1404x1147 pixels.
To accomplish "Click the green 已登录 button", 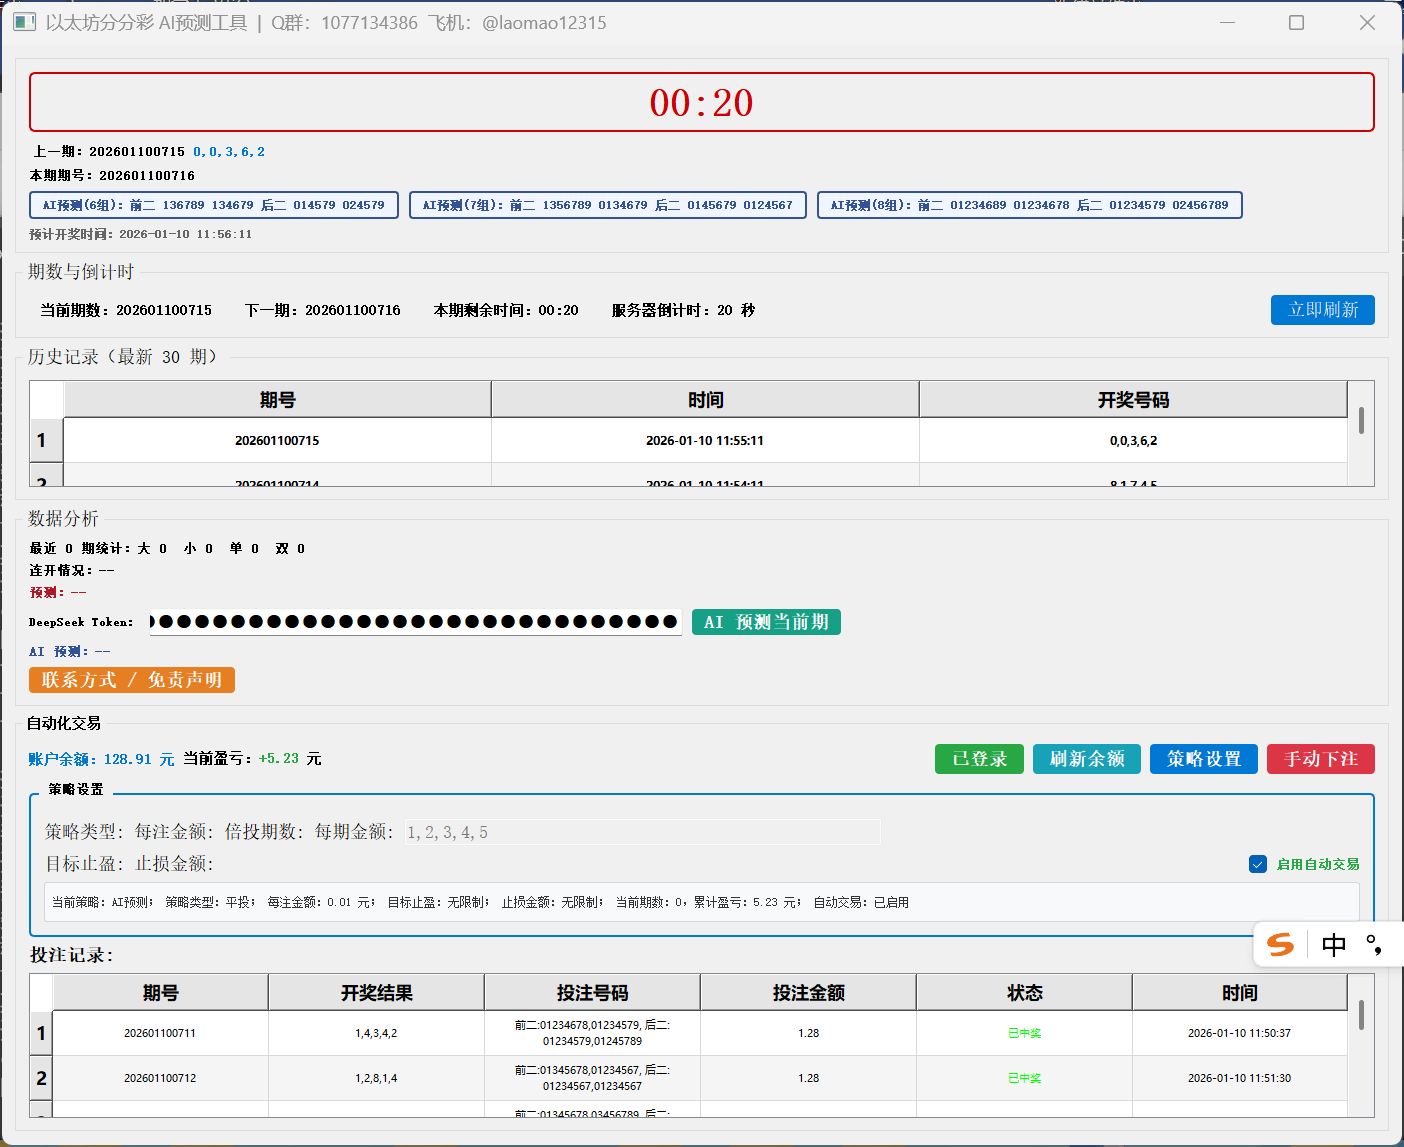I will [978, 759].
